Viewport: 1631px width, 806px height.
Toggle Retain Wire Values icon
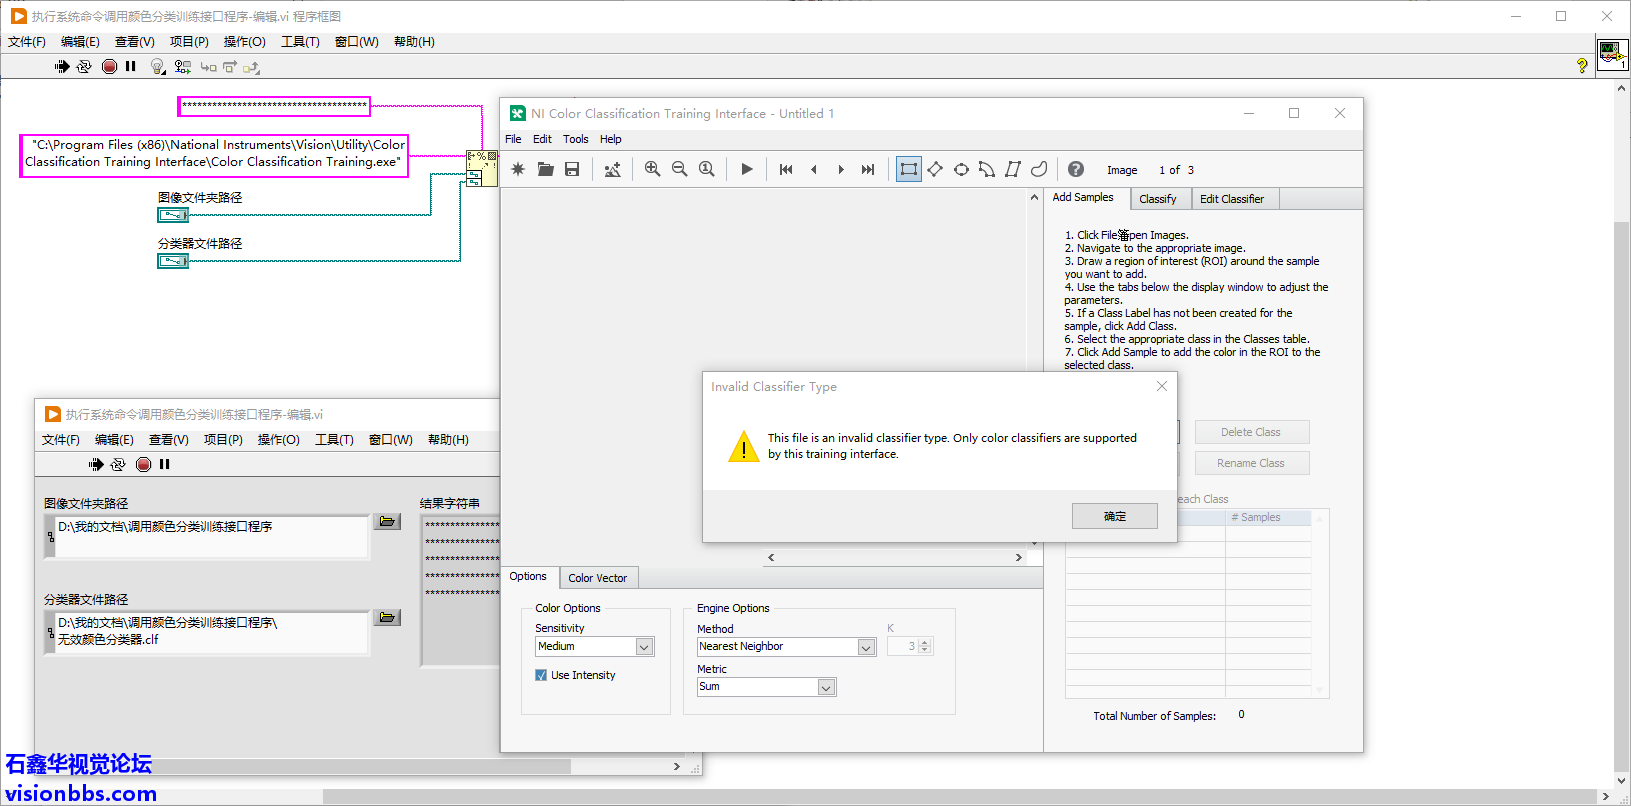pos(182,67)
